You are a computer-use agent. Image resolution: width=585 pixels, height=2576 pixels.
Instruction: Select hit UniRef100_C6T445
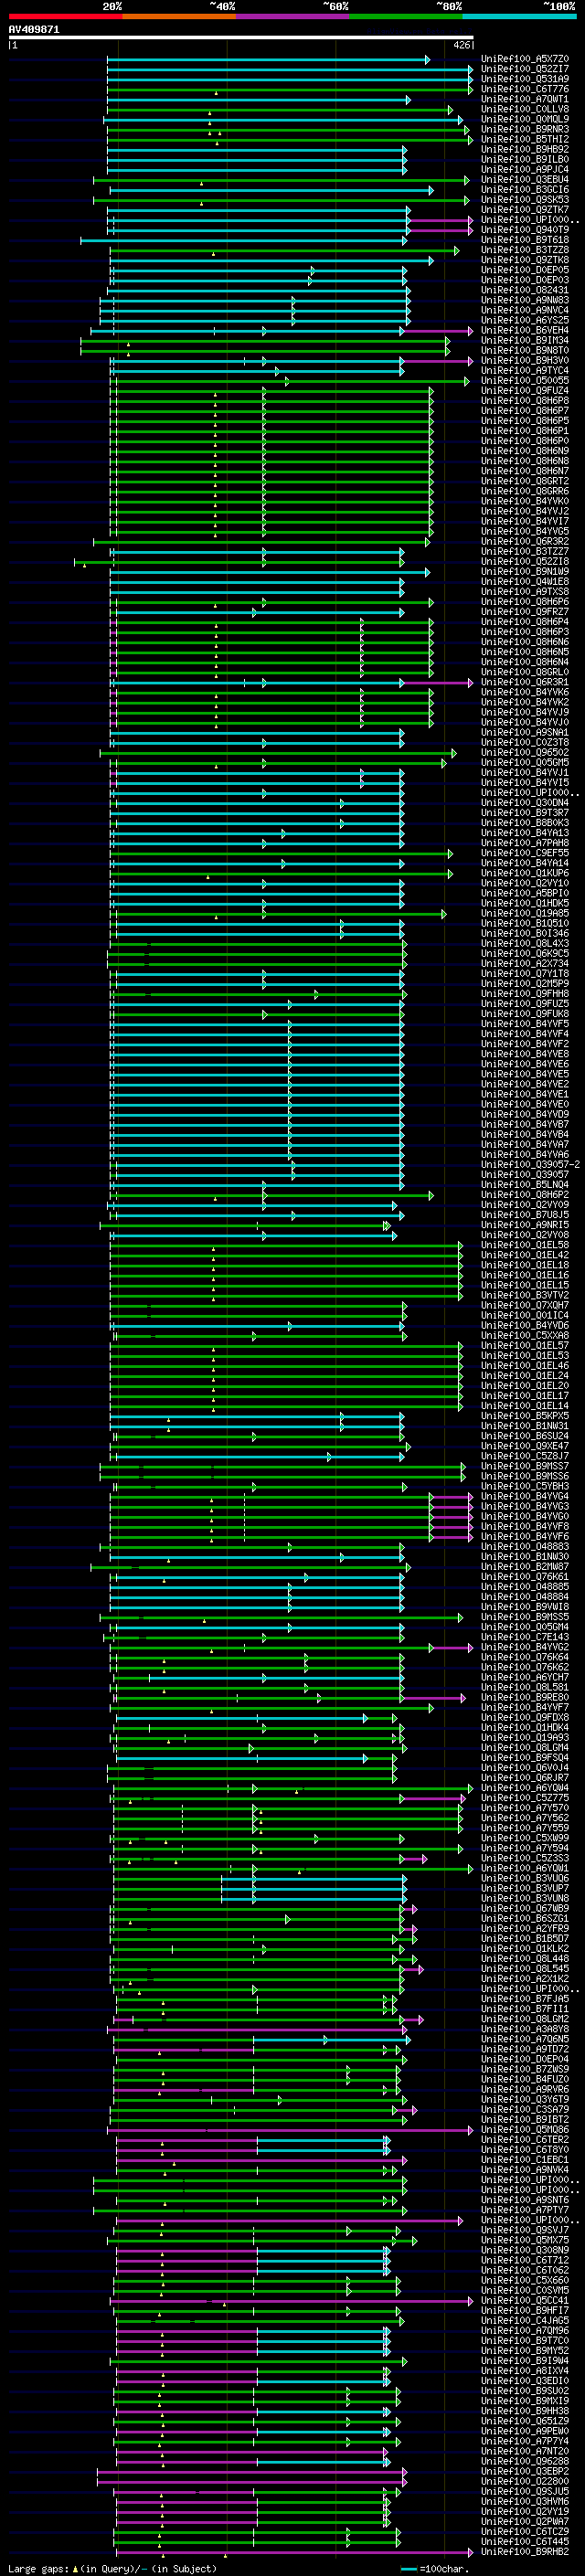click(x=525, y=2541)
